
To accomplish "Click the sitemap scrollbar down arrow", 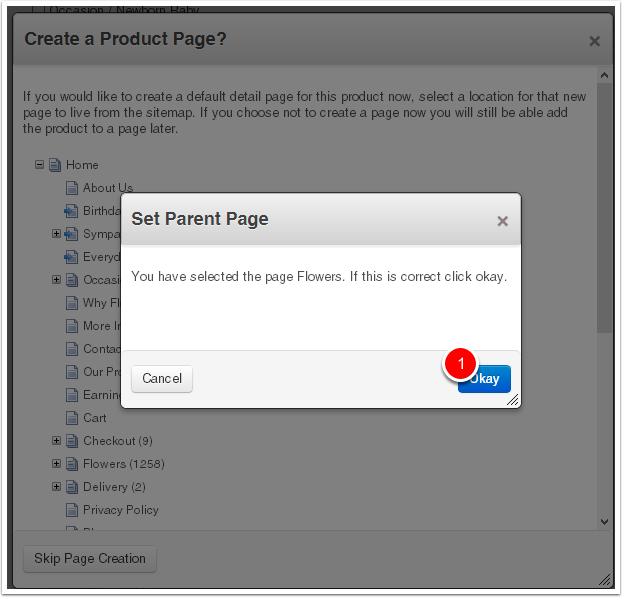I will click(x=604, y=521).
